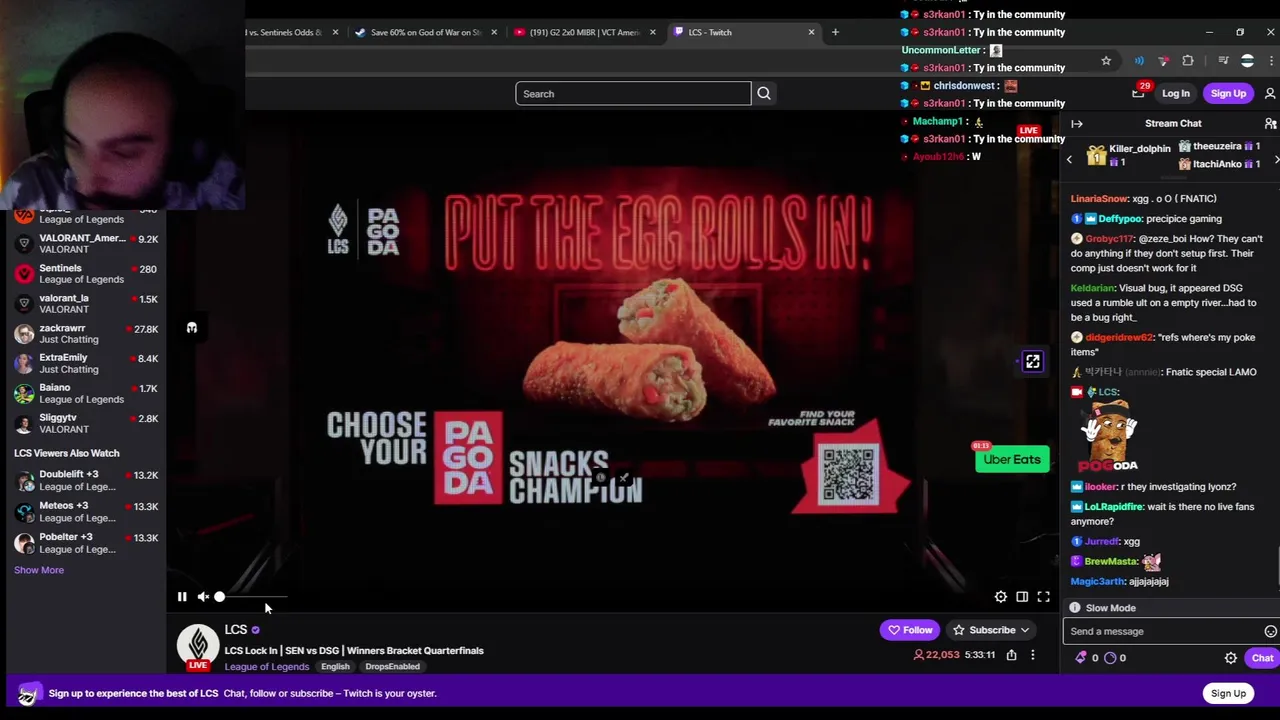Select the DropsEnabled tag

(392, 667)
